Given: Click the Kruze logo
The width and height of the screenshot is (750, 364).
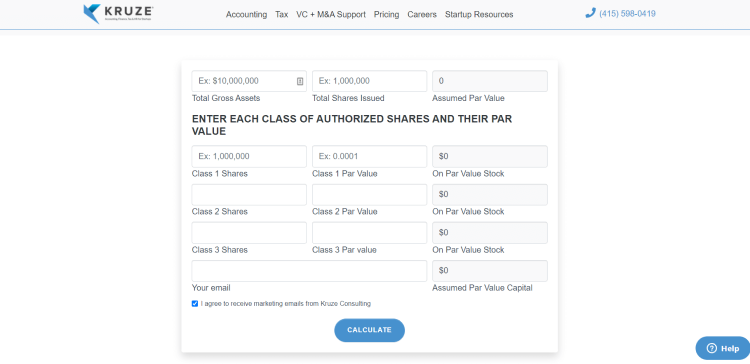Looking at the screenshot, I should (x=118, y=14).
